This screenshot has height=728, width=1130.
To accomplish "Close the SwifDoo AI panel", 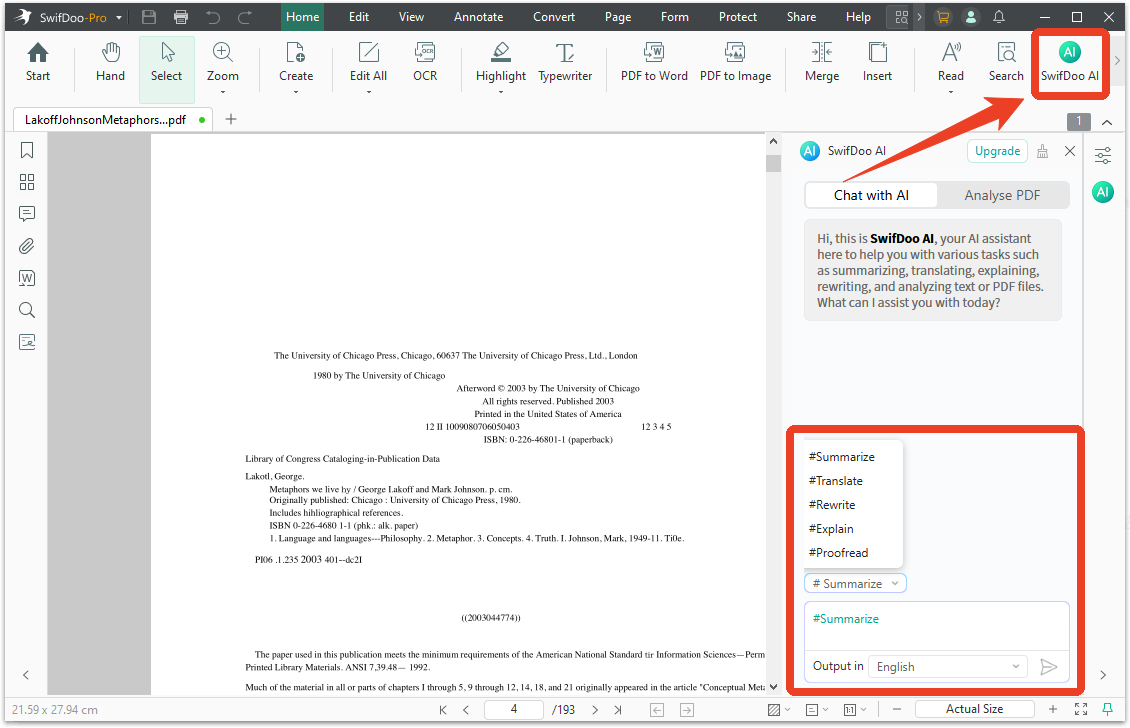I will point(1069,151).
